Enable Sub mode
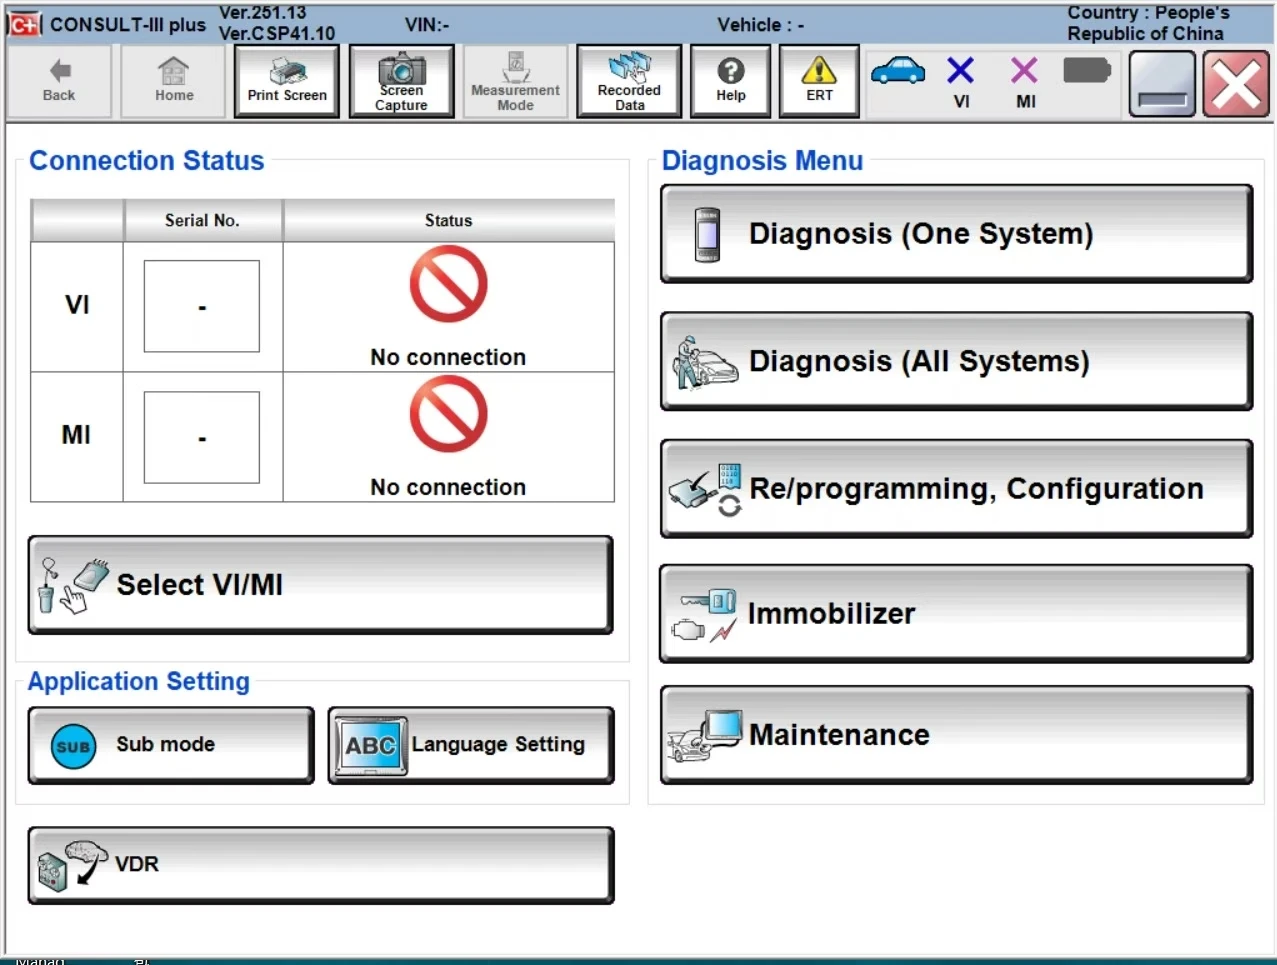The width and height of the screenshot is (1277, 965). tap(171, 745)
